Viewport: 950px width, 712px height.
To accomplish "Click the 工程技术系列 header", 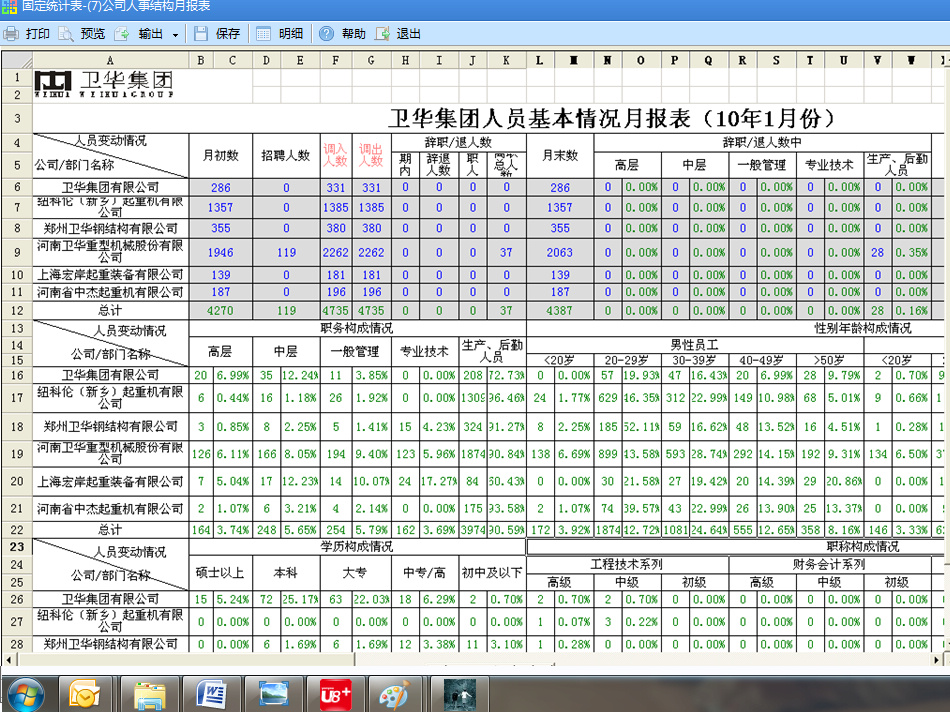I will point(627,565).
